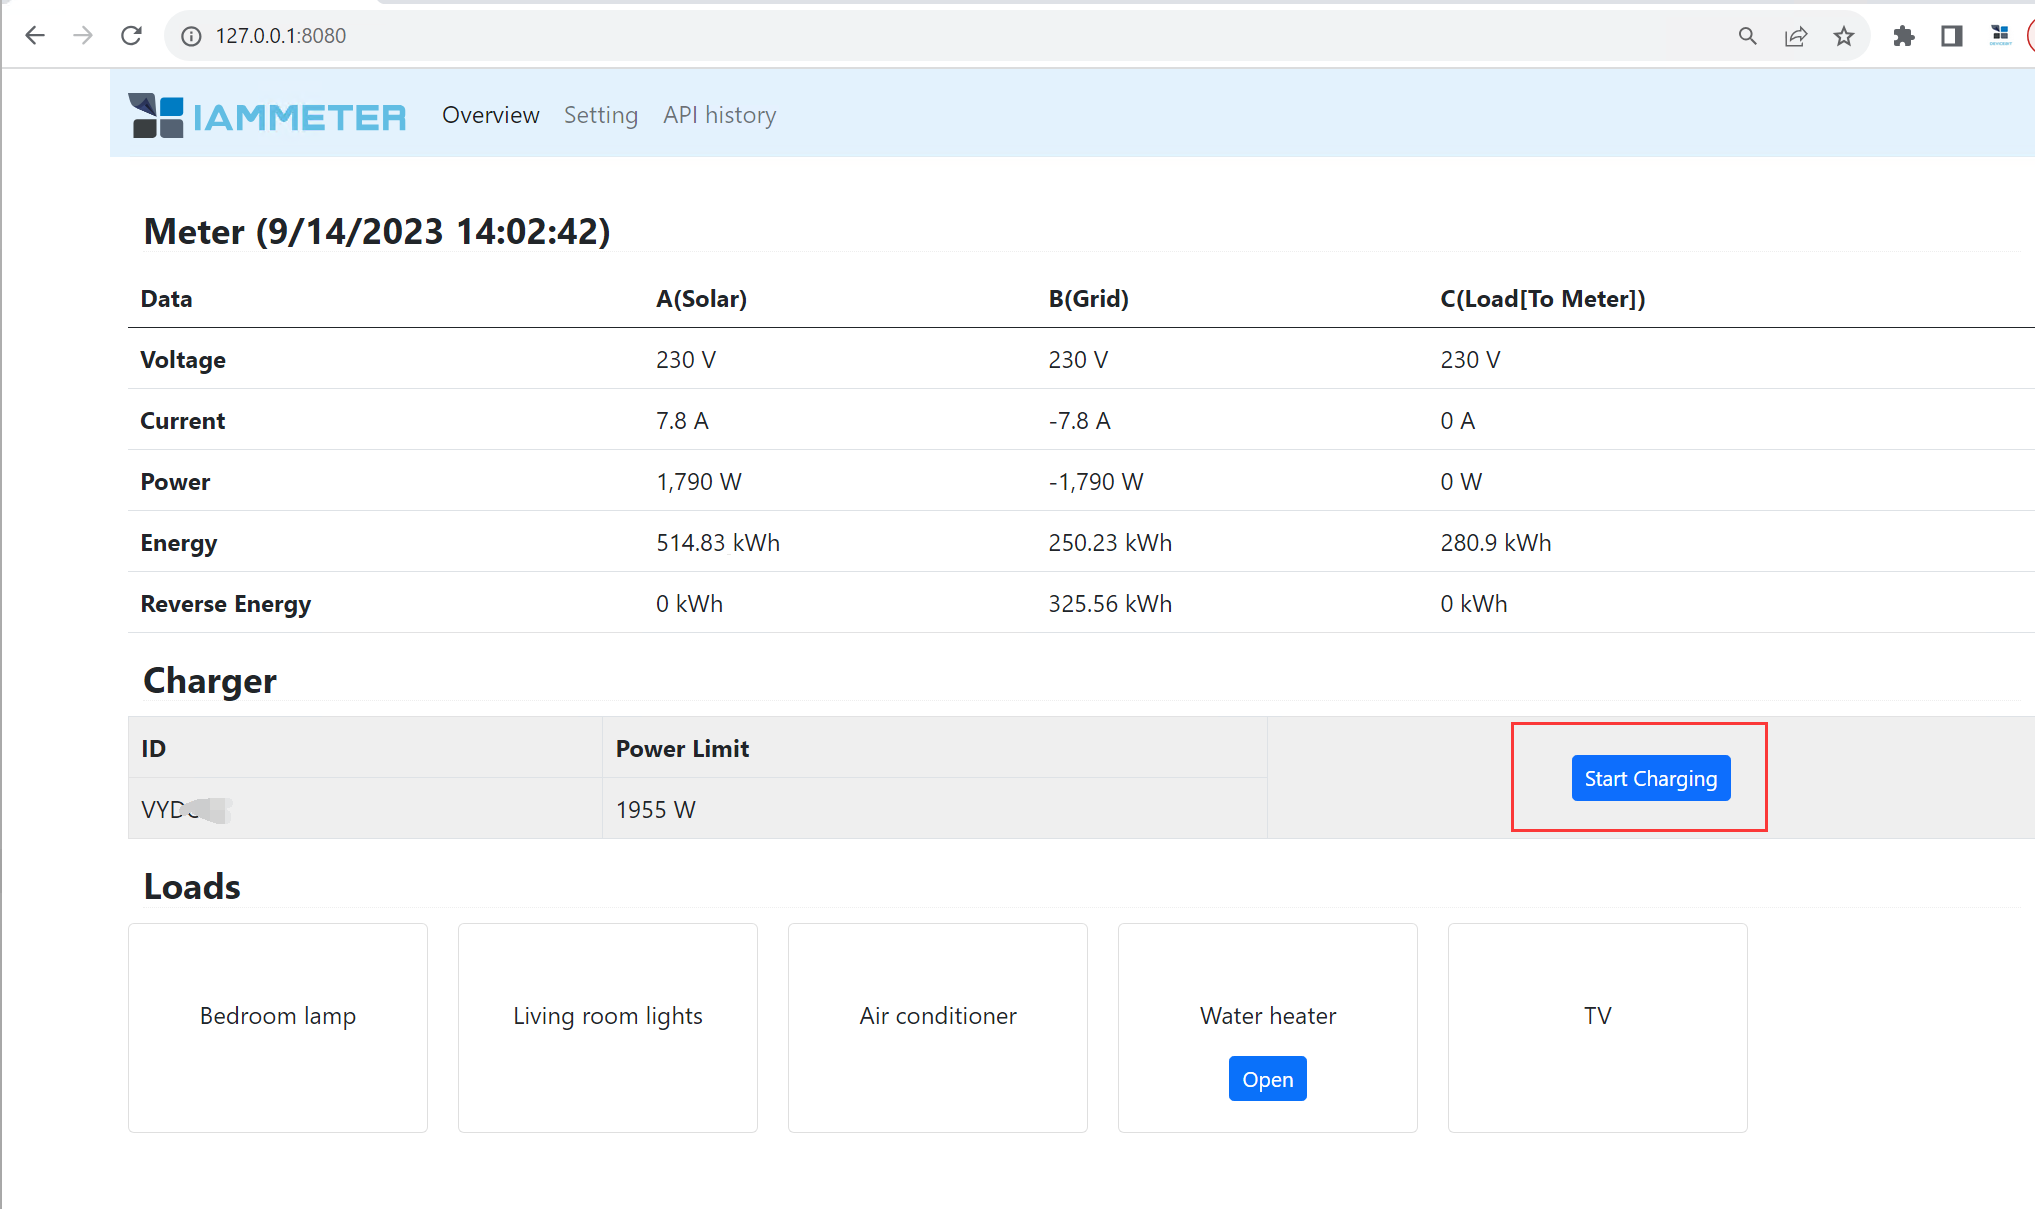Reload the page
Viewport: 2035px width, 1209px height.
[x=131, y=36]
